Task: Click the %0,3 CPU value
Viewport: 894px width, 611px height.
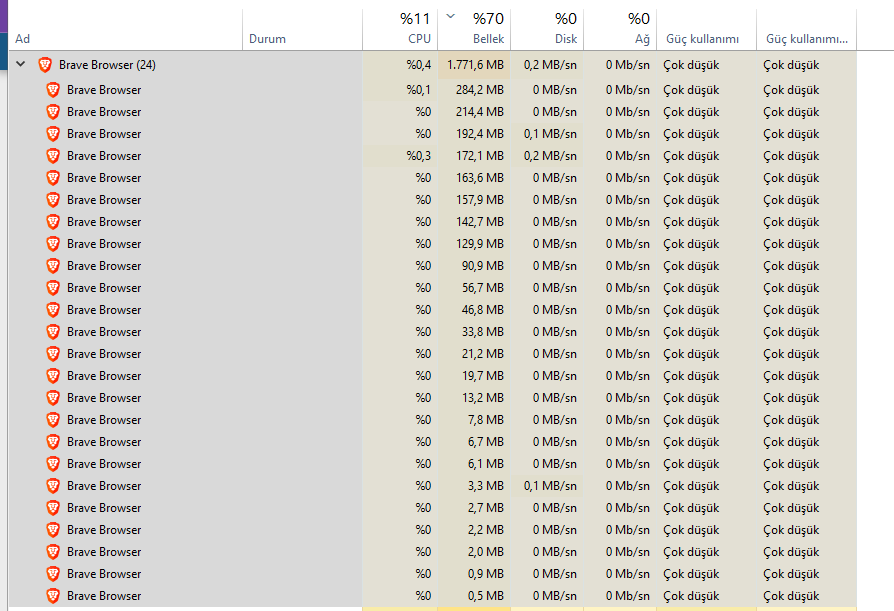Action: [418, 156]
